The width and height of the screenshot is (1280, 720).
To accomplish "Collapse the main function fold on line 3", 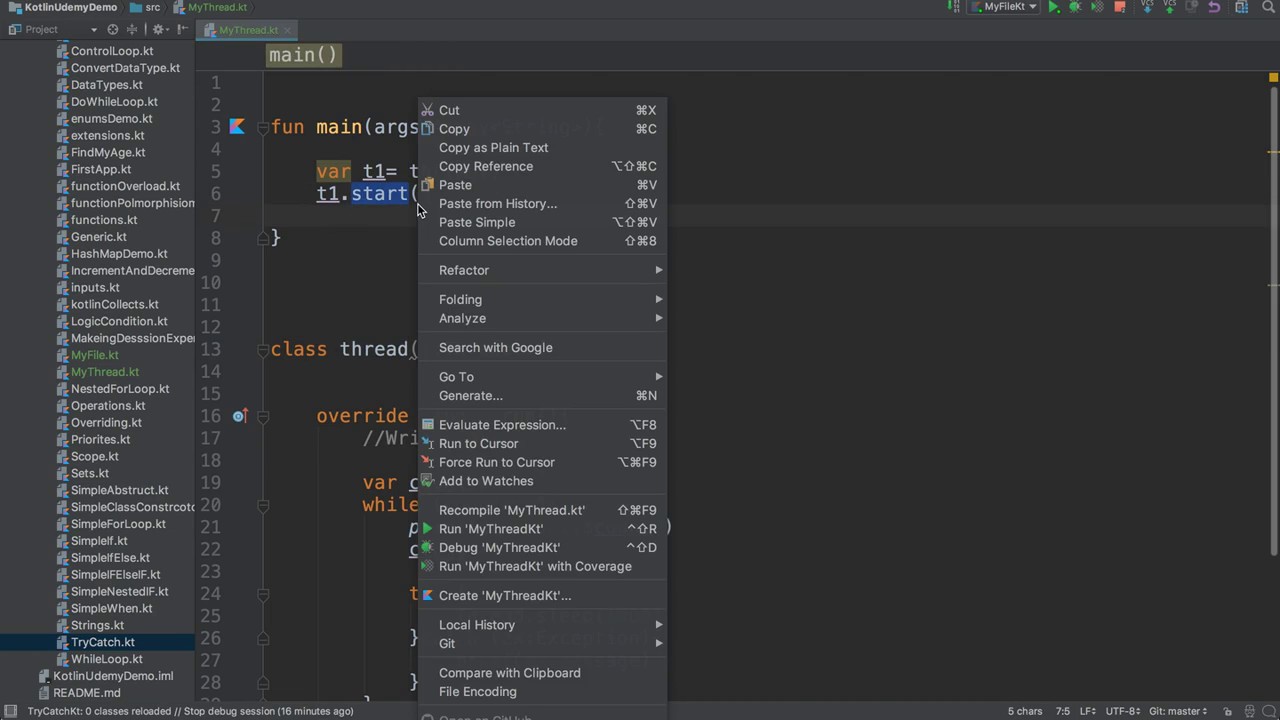I will (263, 127).
